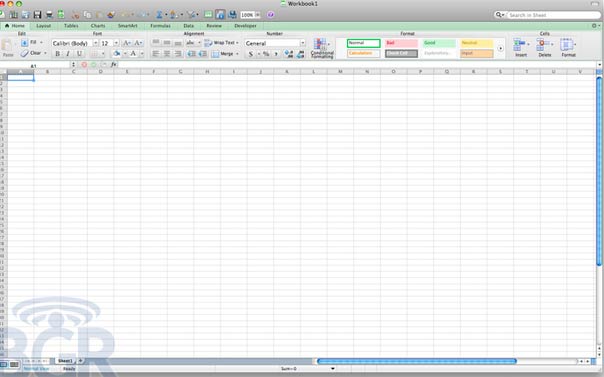Image resolution: width=604 pixels, height=377 pixels.
Task: Click the Delete cells button
Action: pyautogui.click(x=545, y=48)
